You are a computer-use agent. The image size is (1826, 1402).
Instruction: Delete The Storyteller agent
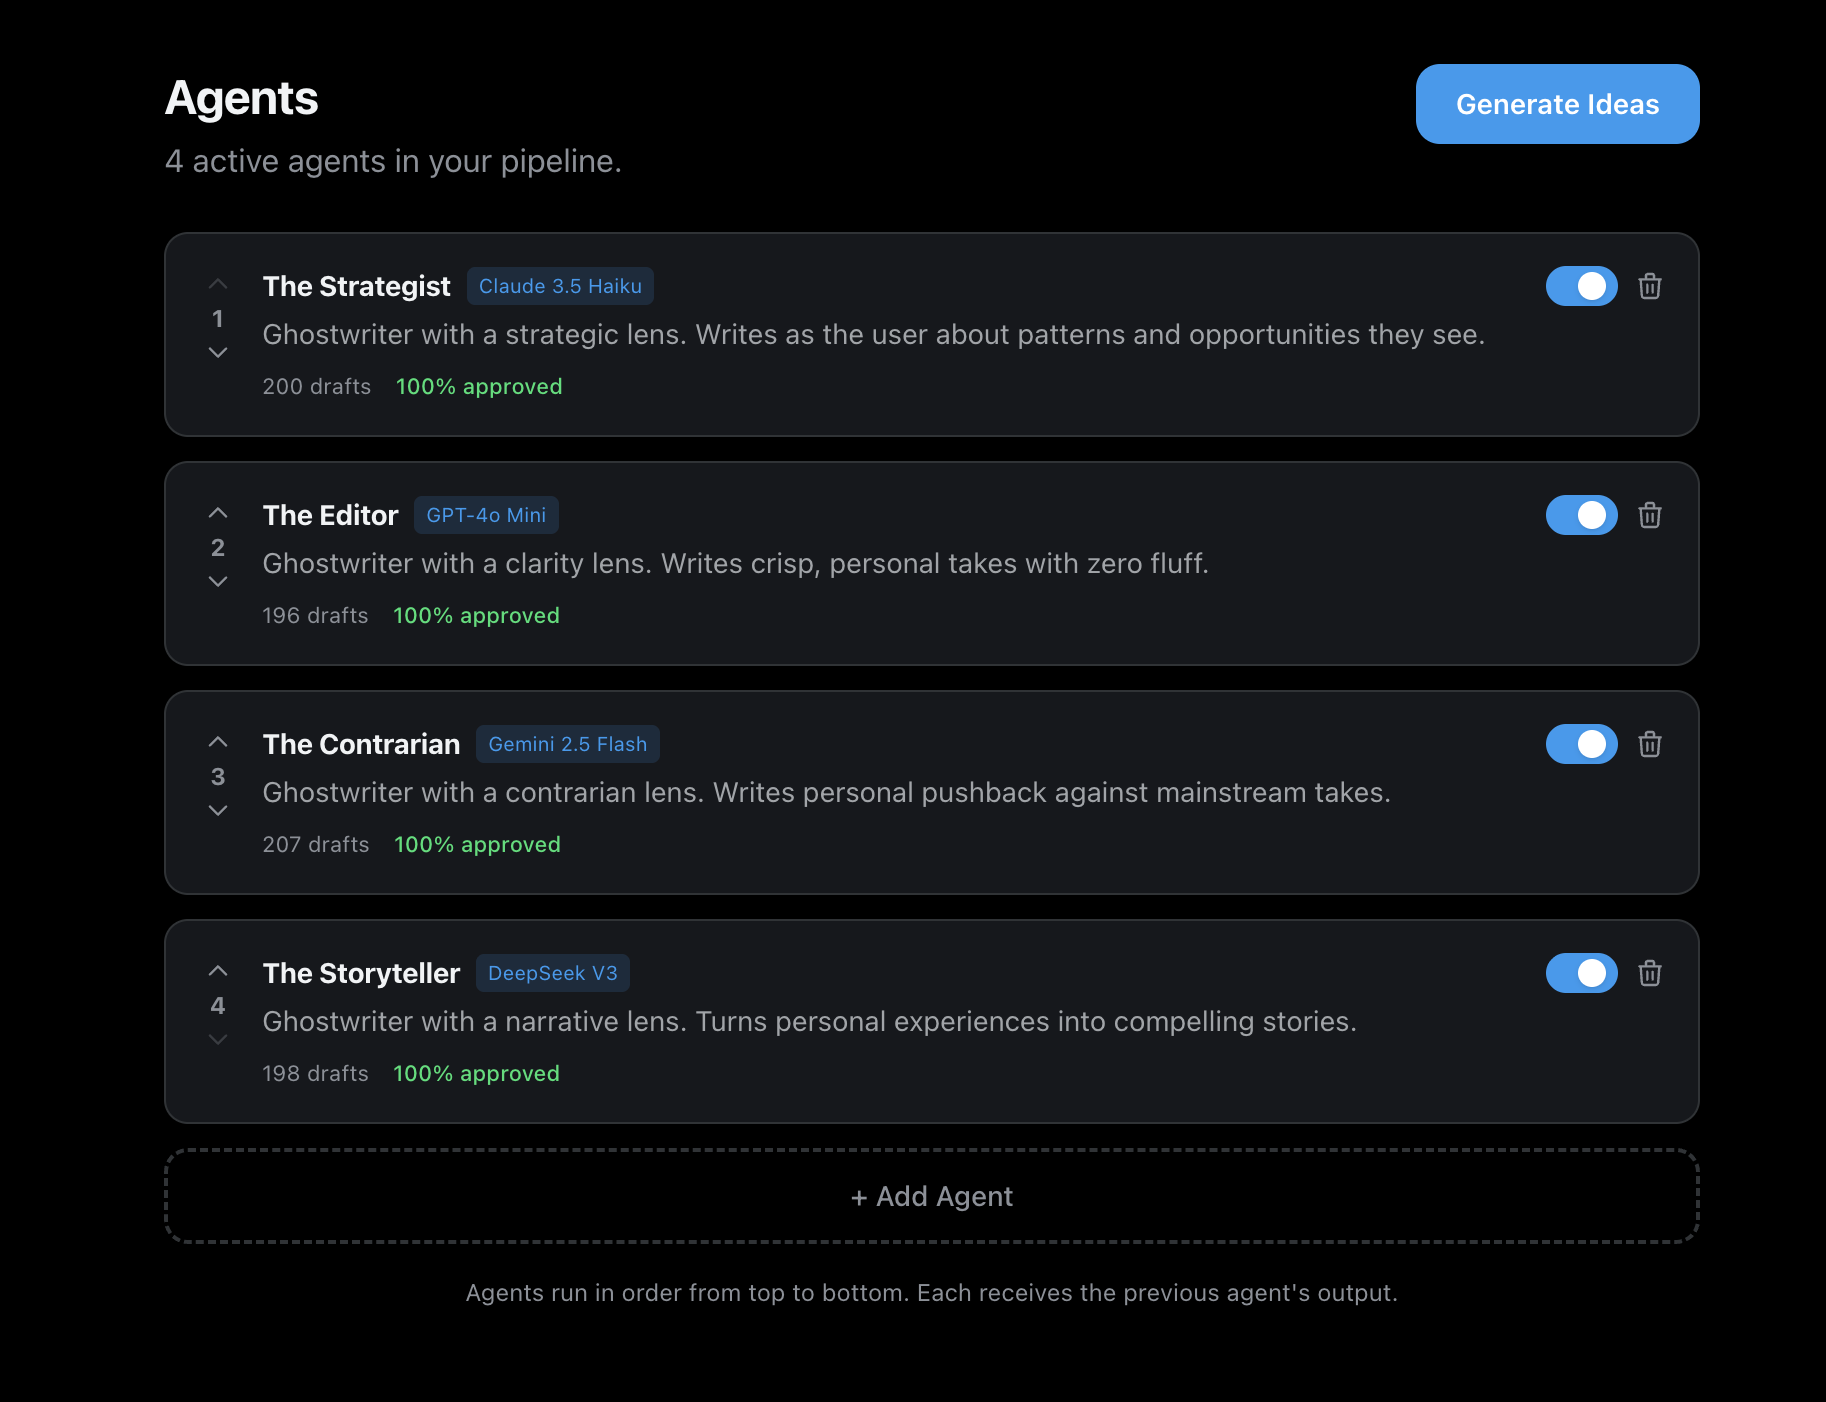[x=1650, y=974]
